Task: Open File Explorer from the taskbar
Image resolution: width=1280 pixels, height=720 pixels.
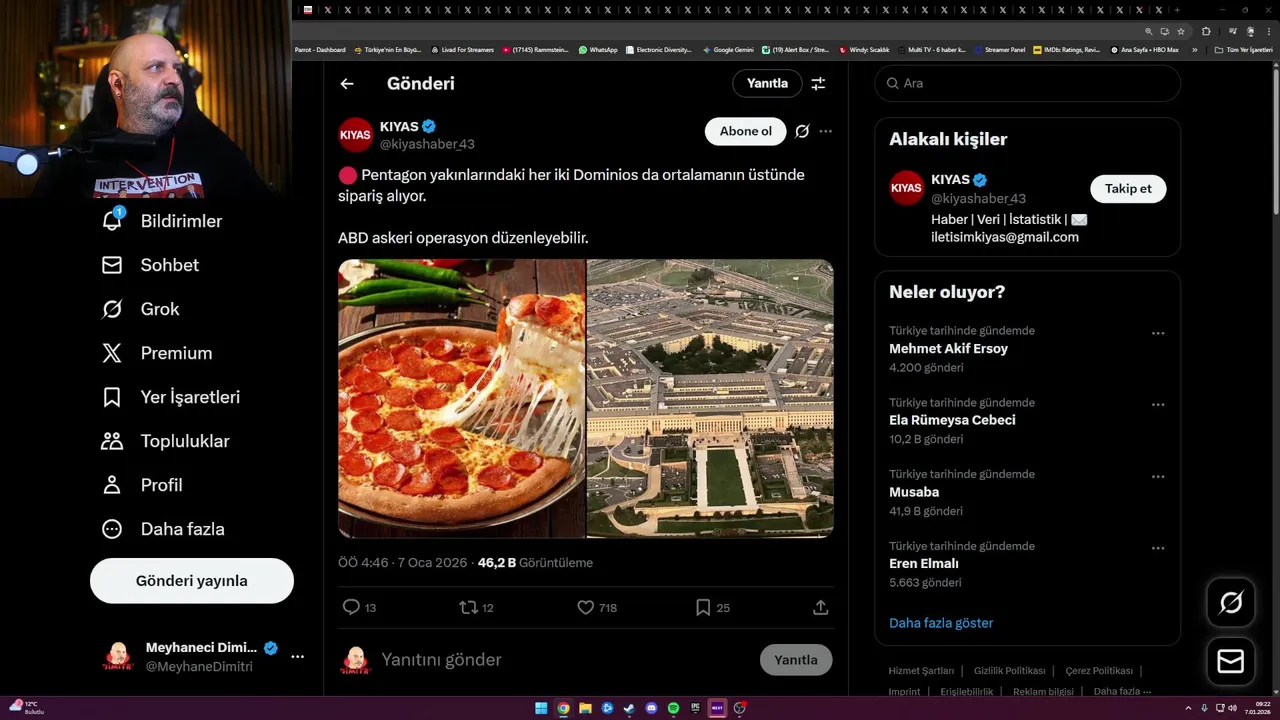Action: pos(585,708)
